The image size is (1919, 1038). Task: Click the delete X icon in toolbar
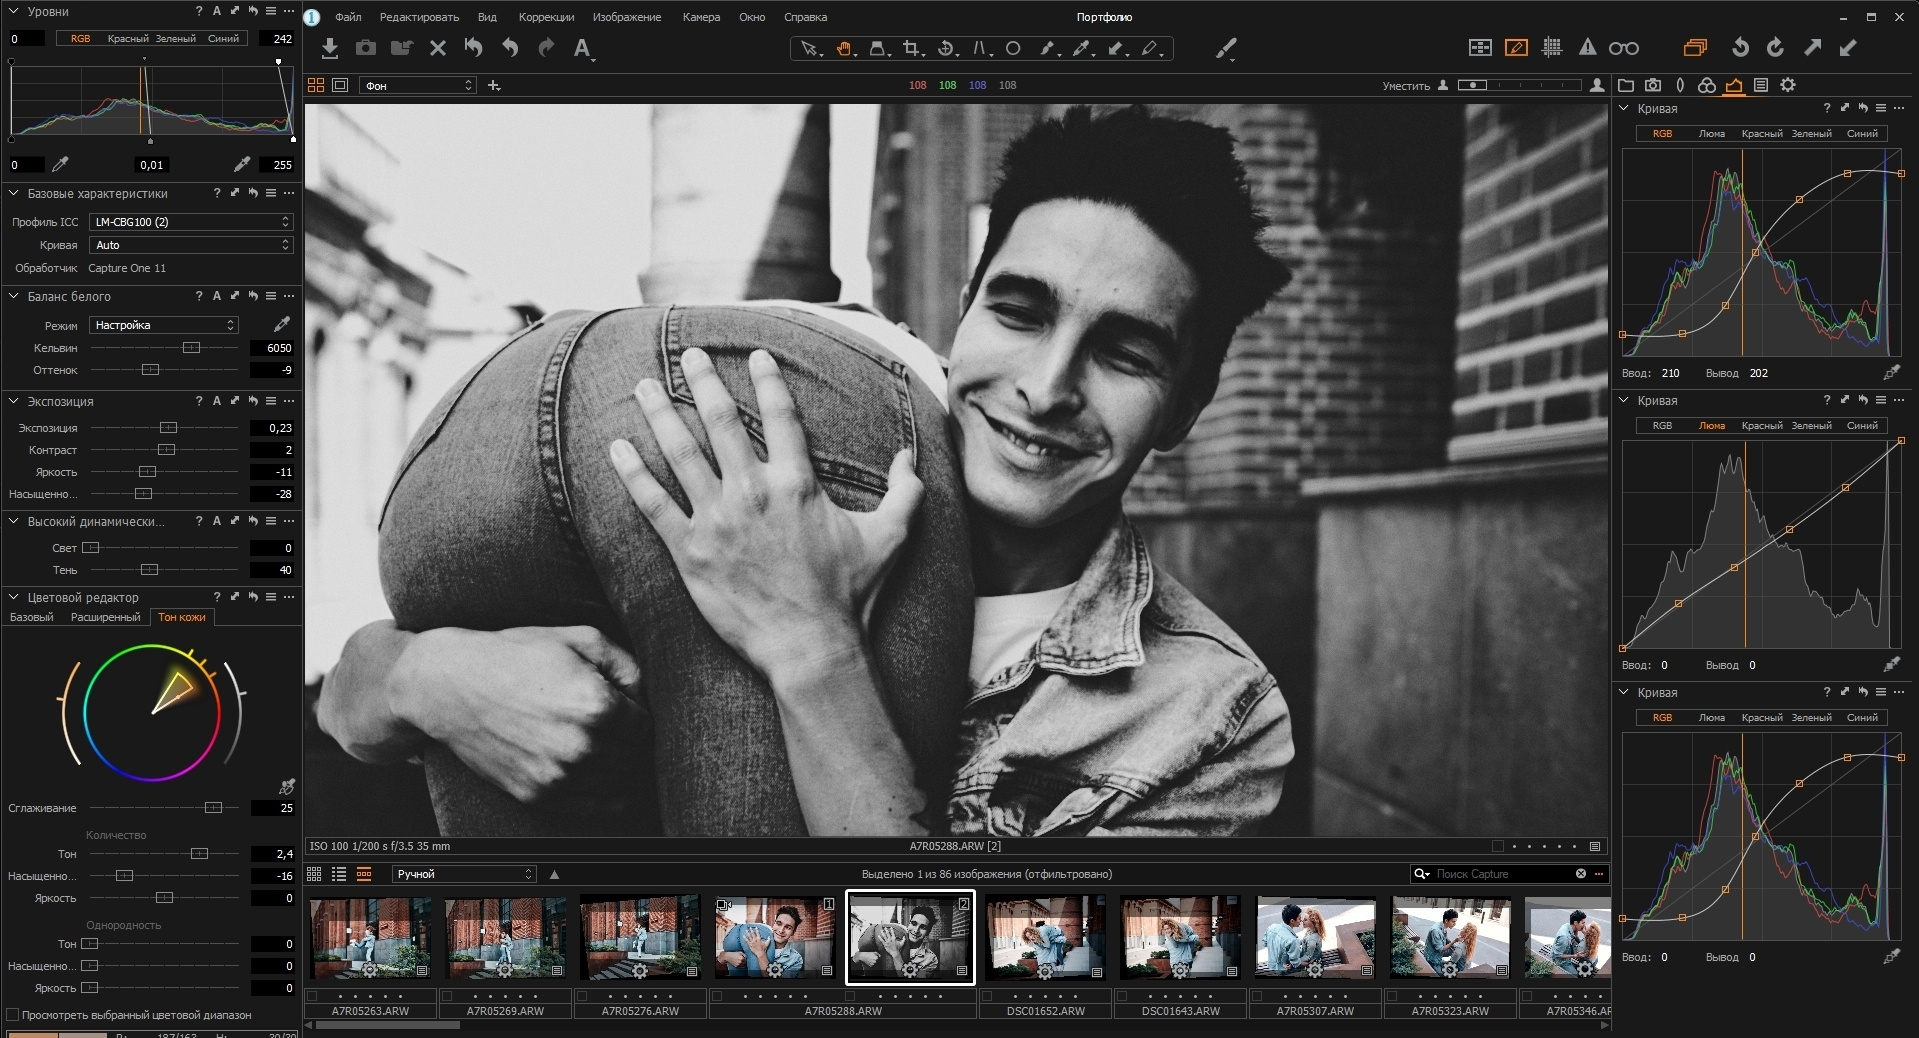coord(437,48)
